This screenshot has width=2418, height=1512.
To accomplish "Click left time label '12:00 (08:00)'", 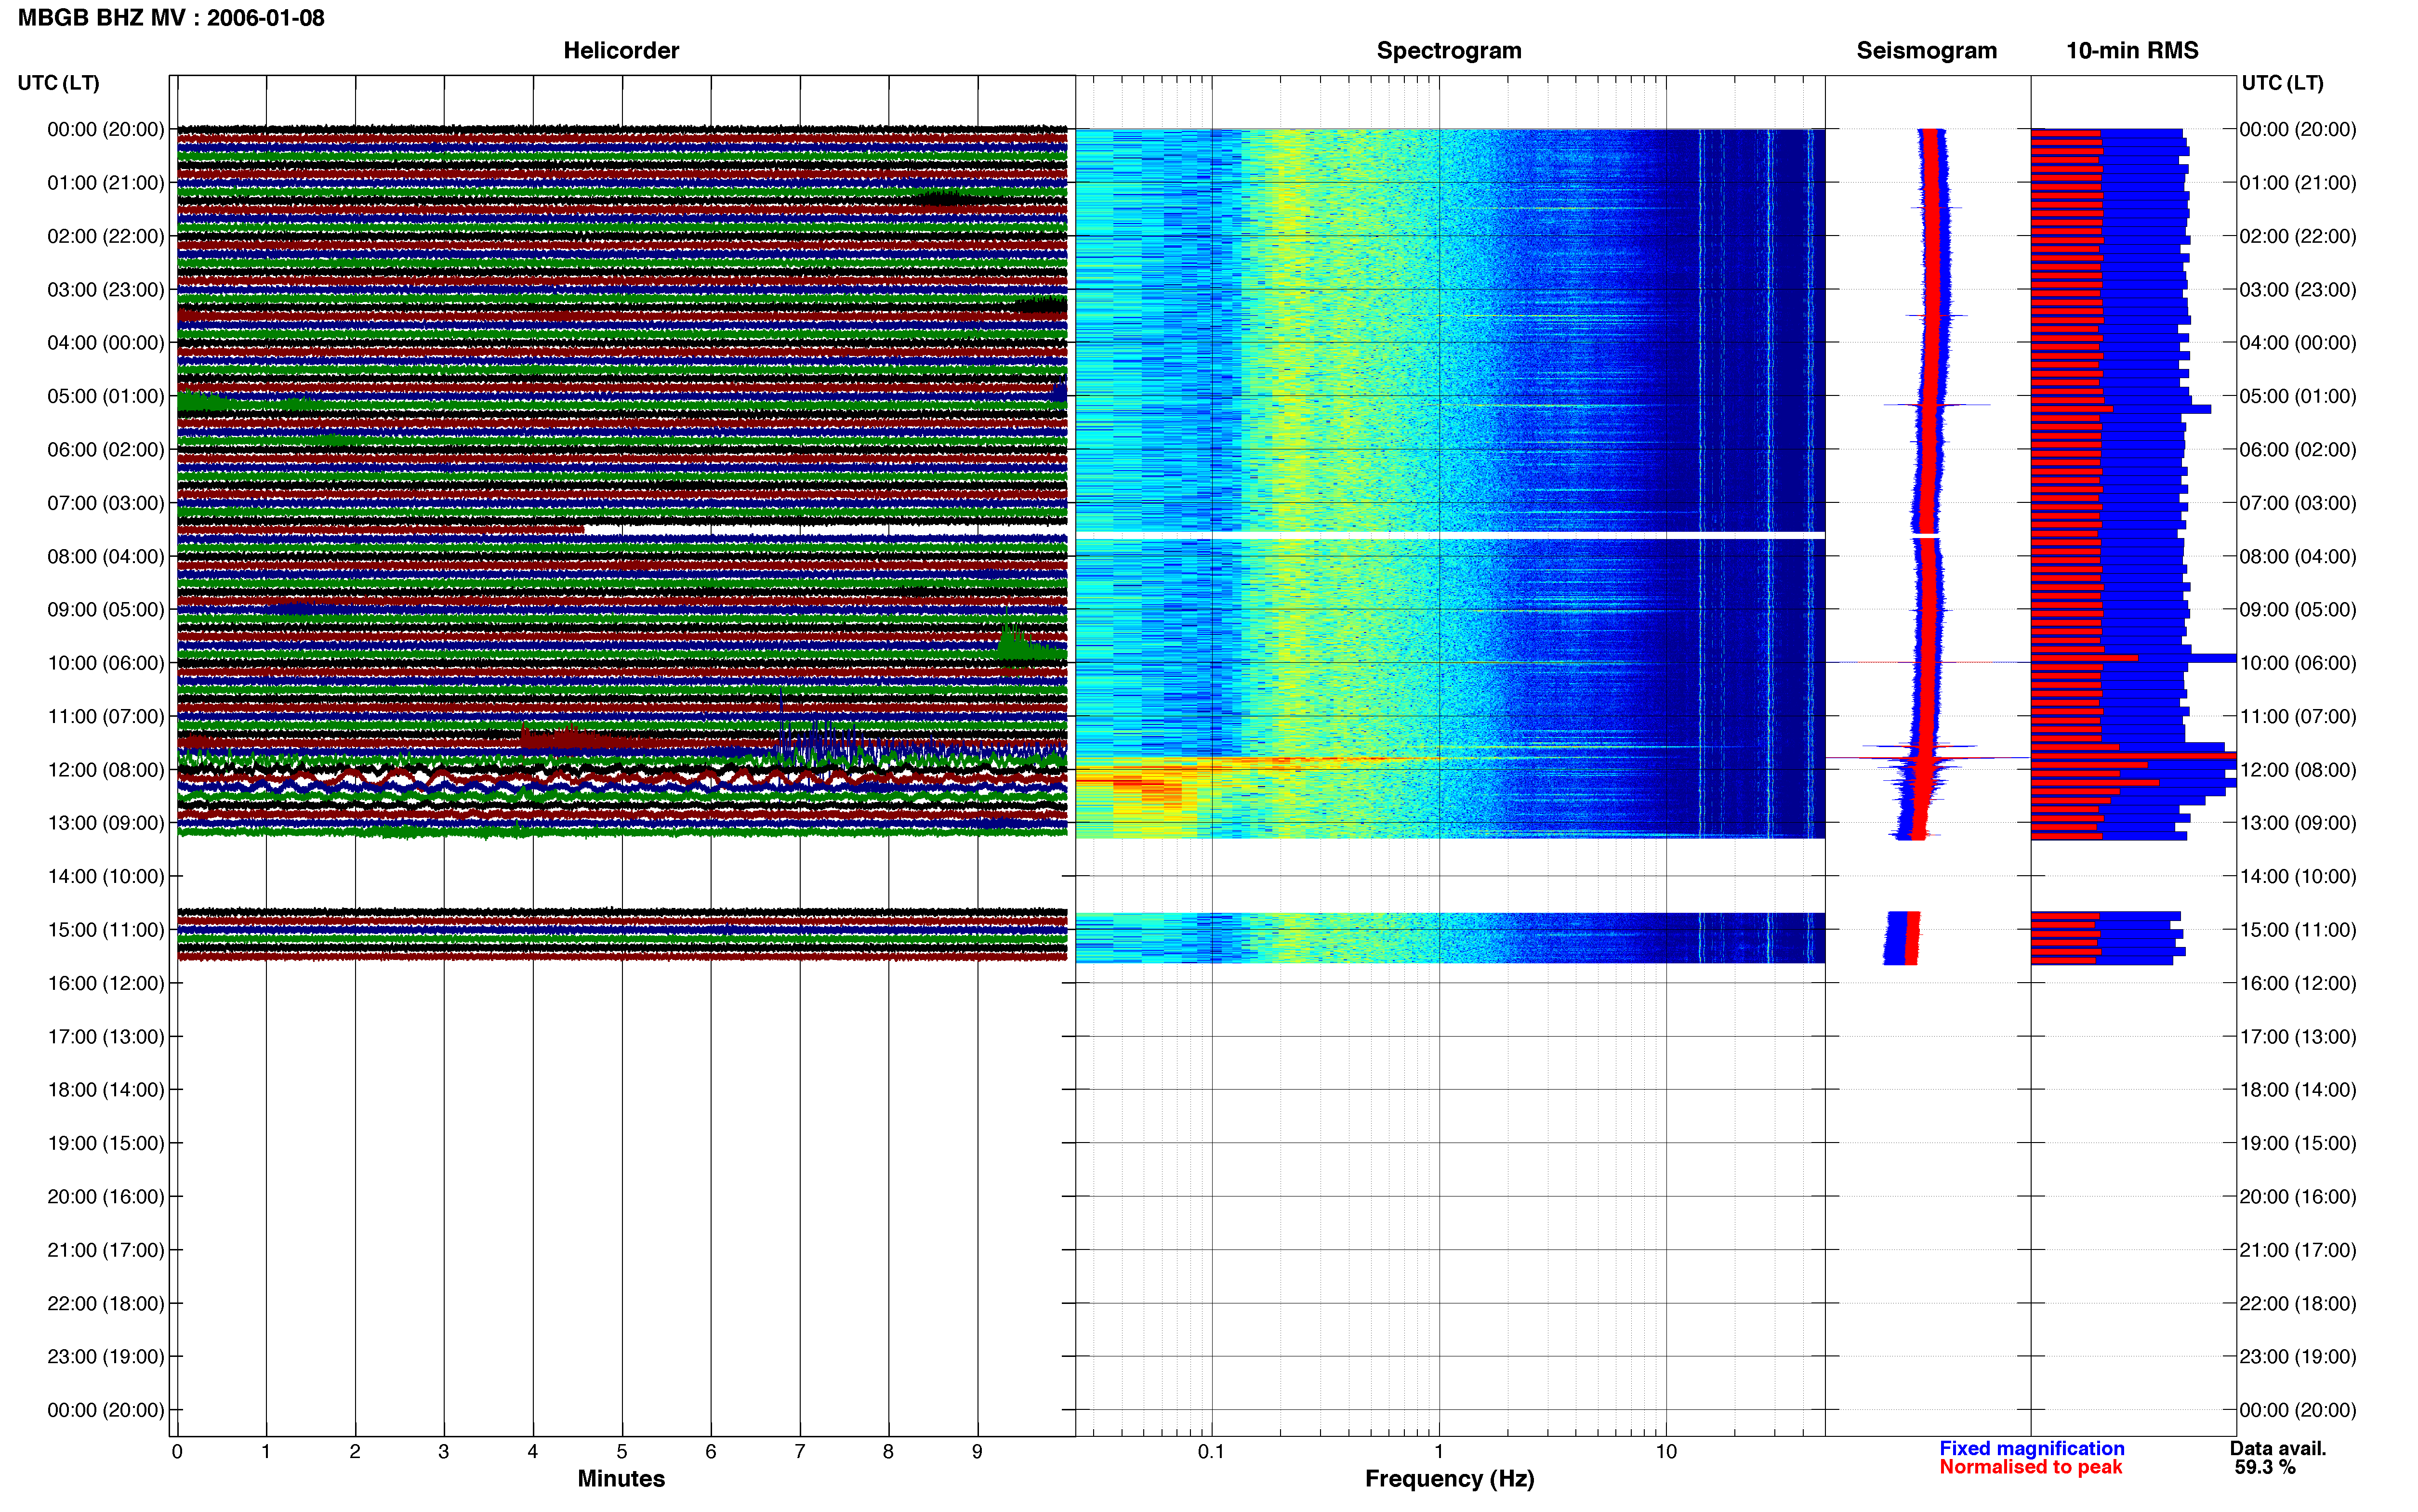I will click(105, 770).
